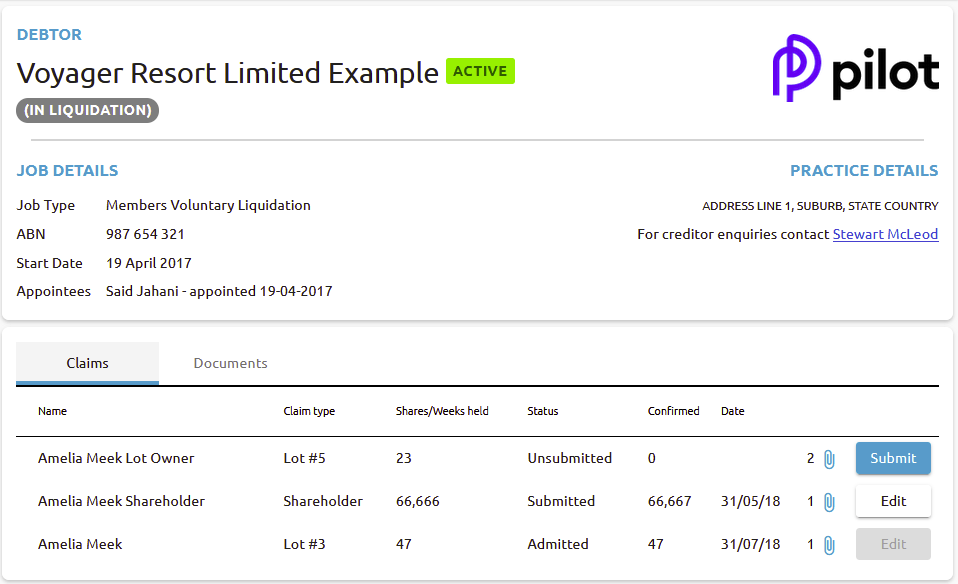Open the Stewart McLeod contact link

coord(885,234)
